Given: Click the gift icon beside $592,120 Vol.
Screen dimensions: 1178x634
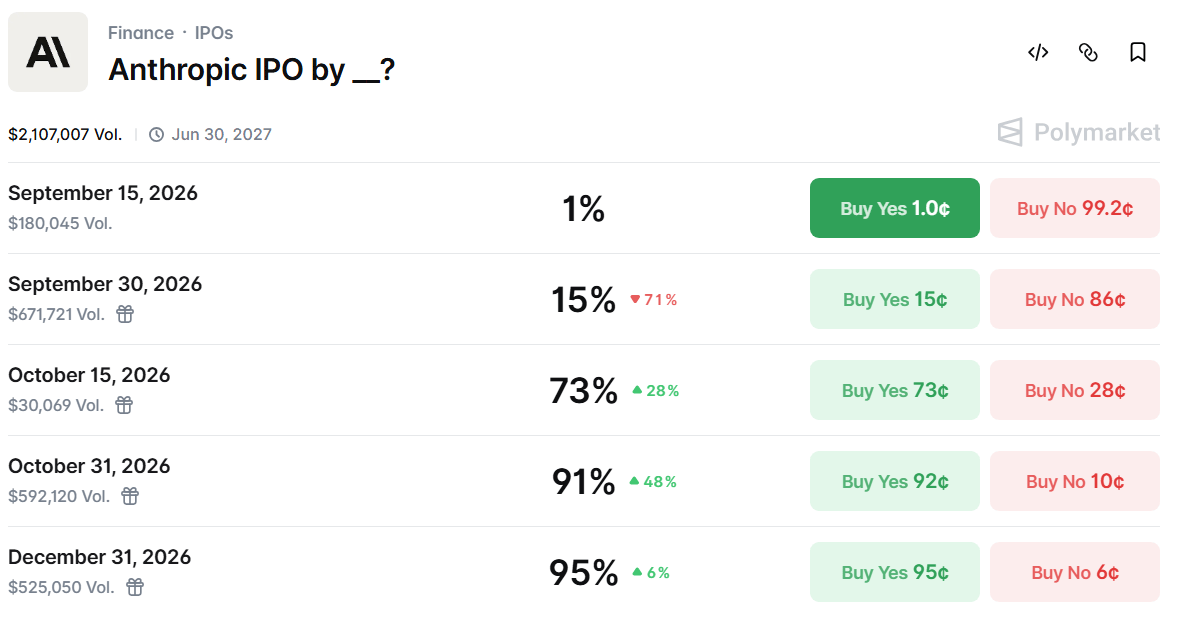Looking at the screenshot, I should pyautogui.click(x=130, y=496).
